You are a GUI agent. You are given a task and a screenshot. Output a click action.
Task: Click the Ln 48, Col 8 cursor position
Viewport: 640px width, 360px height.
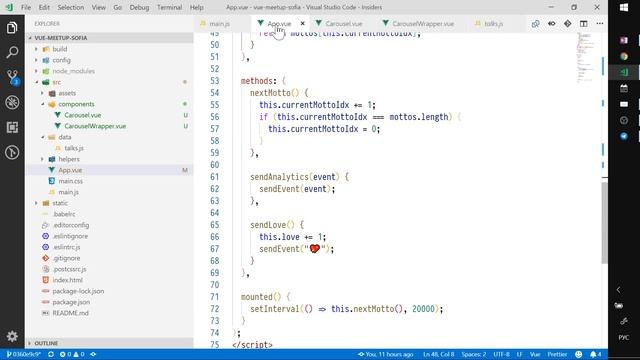[438, 354]
